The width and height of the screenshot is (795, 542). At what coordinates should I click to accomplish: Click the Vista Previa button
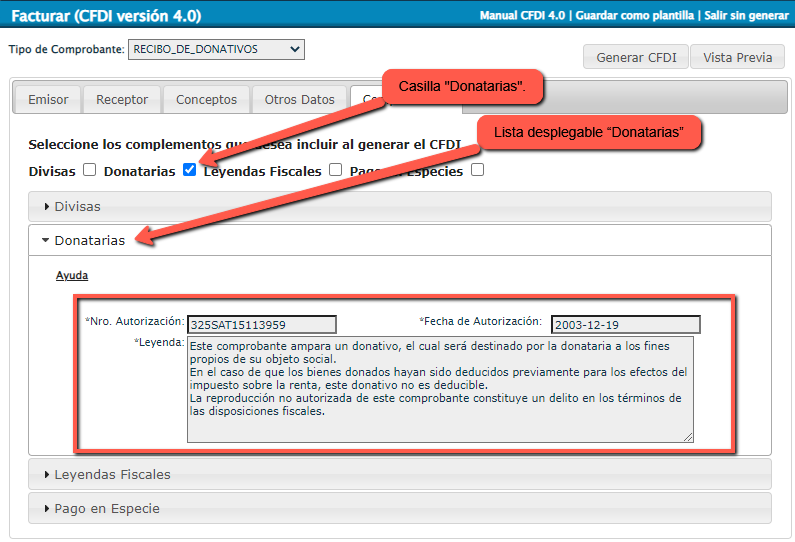point(737,57)
